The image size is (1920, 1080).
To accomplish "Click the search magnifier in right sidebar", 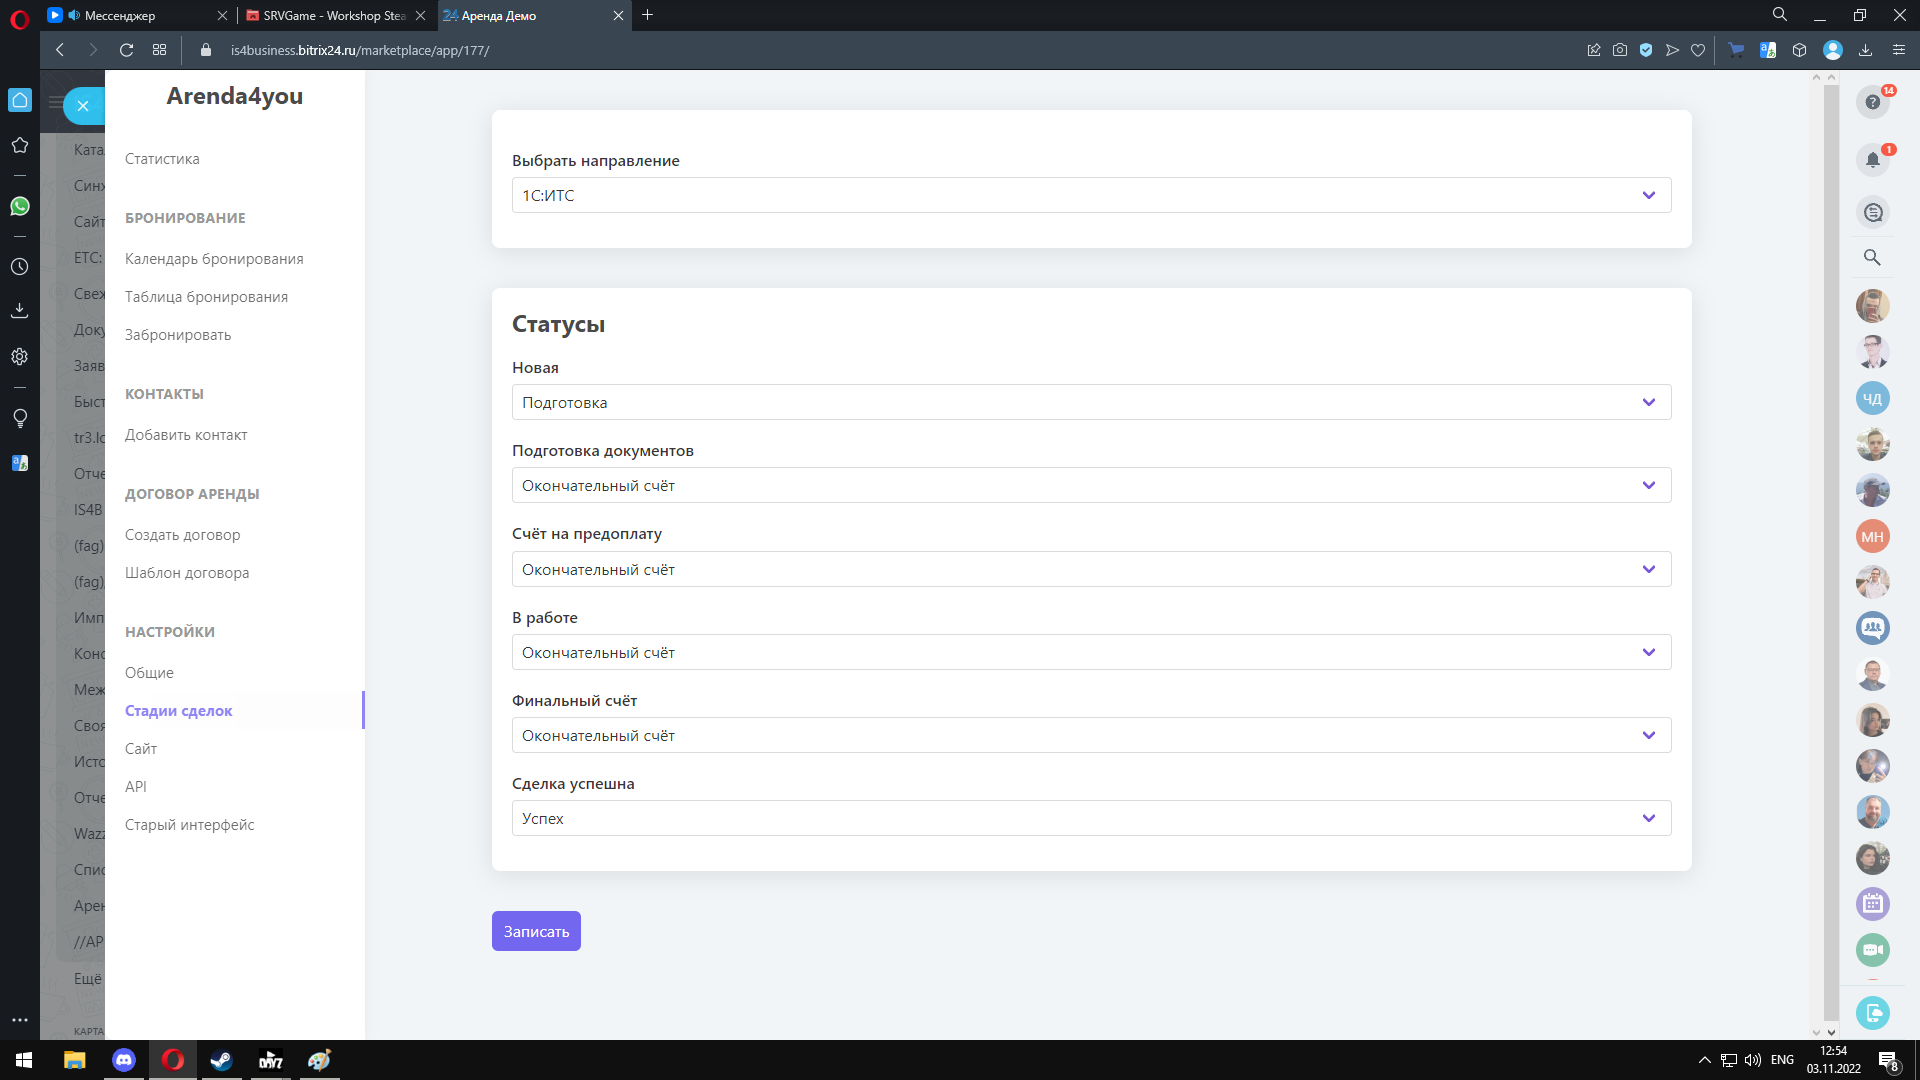I will tap(1872, 257).
